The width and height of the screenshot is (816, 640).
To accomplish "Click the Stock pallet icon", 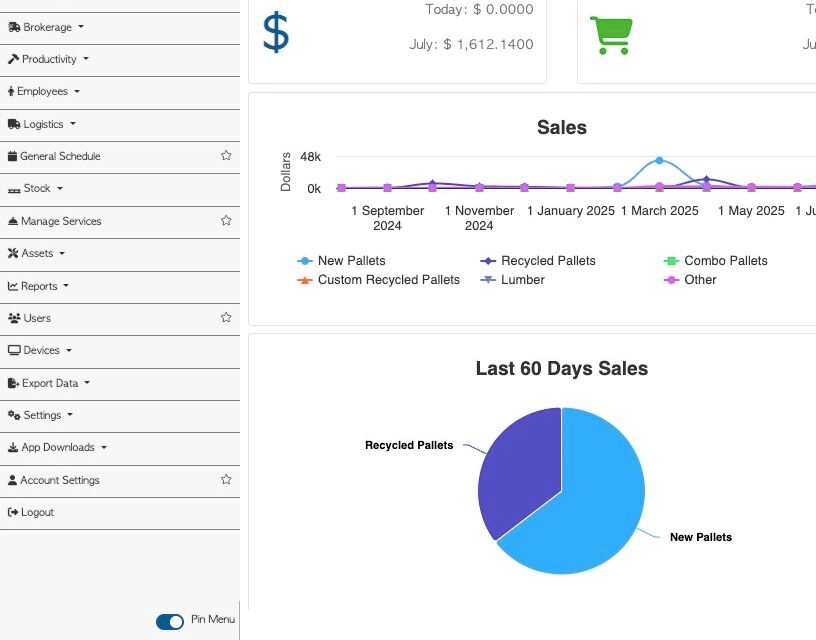I will click(x=14, y=190).
